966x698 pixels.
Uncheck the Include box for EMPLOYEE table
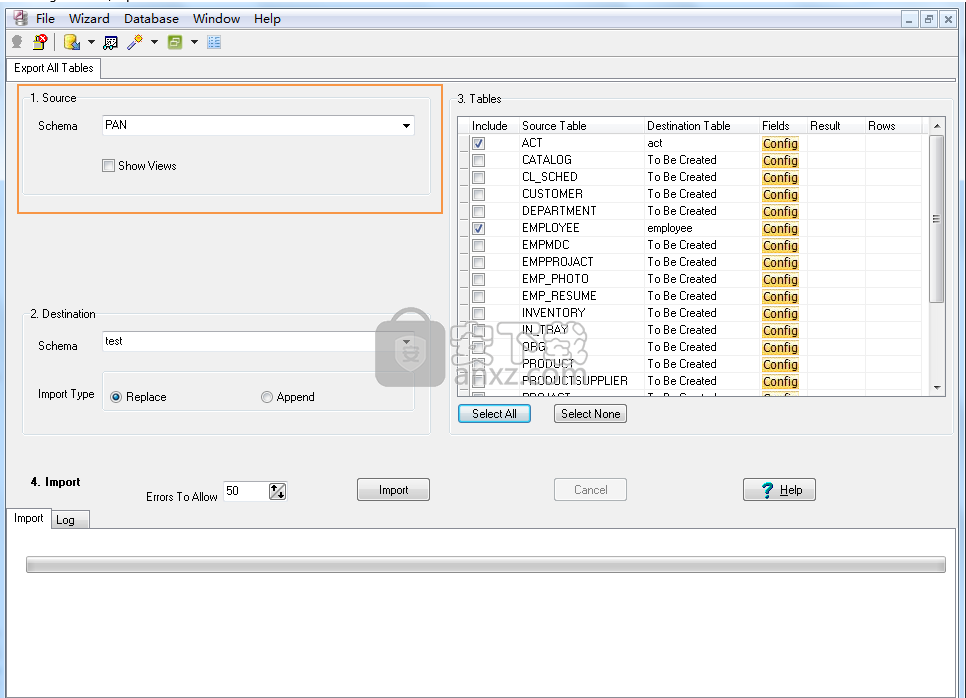click(x=478, y=228)
